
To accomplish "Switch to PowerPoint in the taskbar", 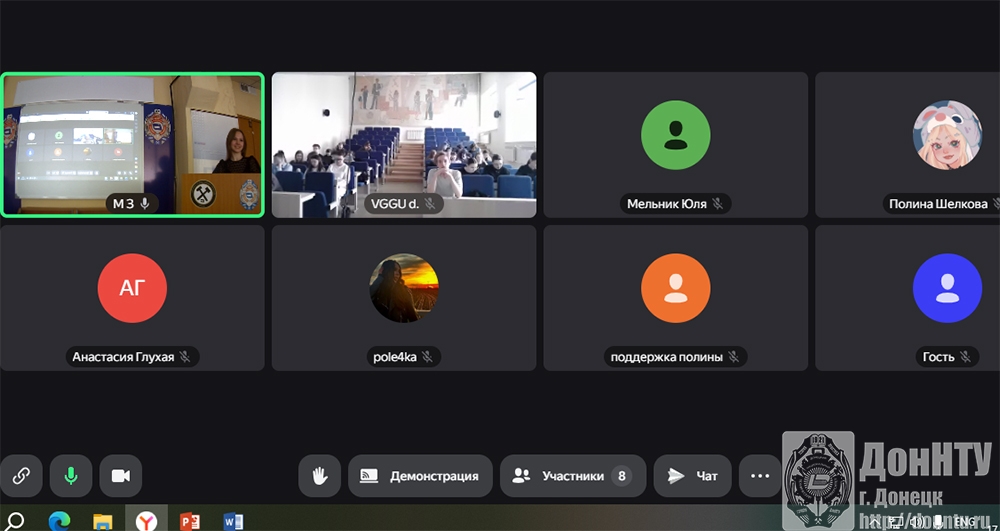I will pos(190,520).
